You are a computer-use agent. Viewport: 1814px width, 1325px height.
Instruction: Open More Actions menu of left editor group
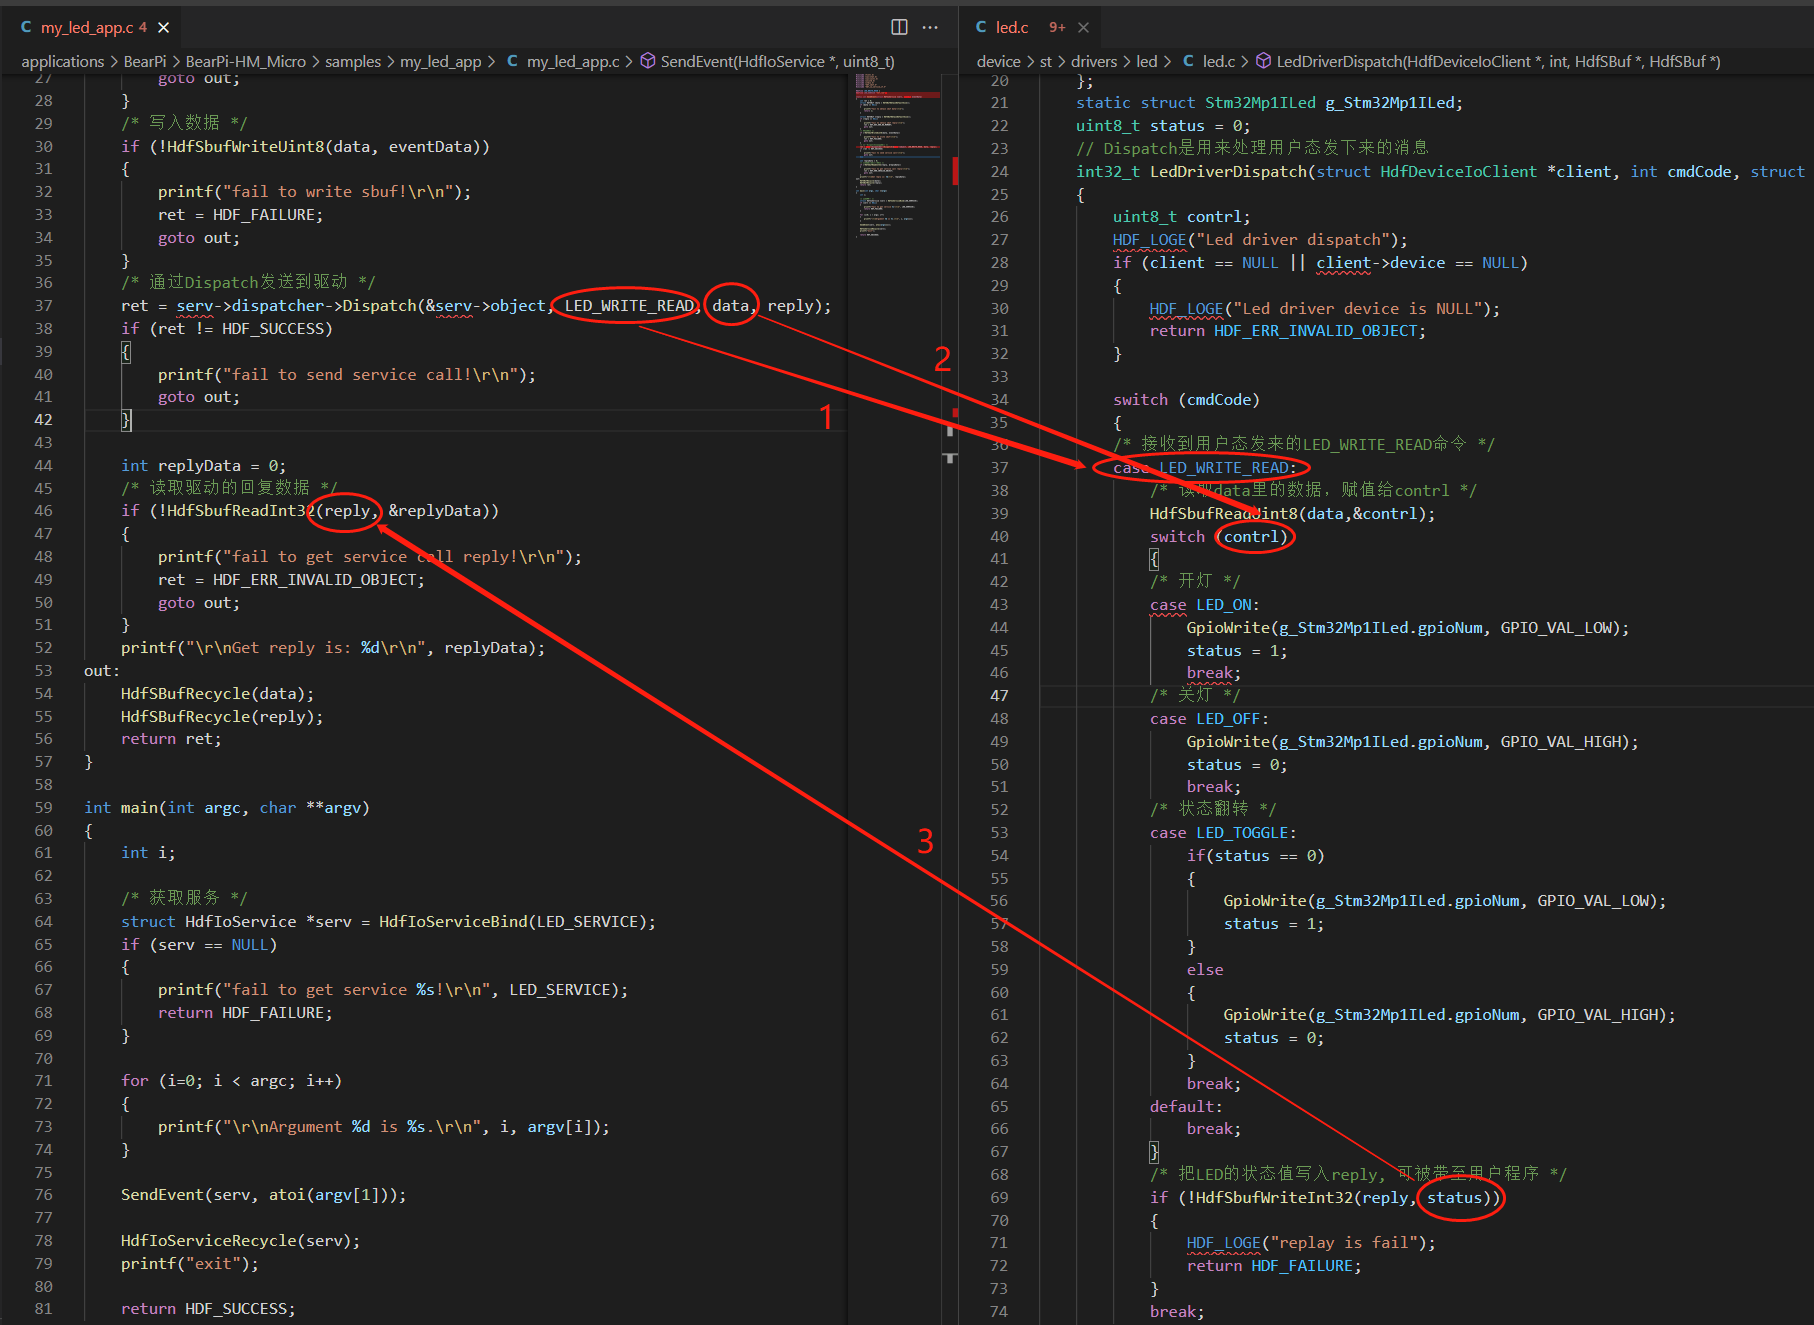(930, 27)
